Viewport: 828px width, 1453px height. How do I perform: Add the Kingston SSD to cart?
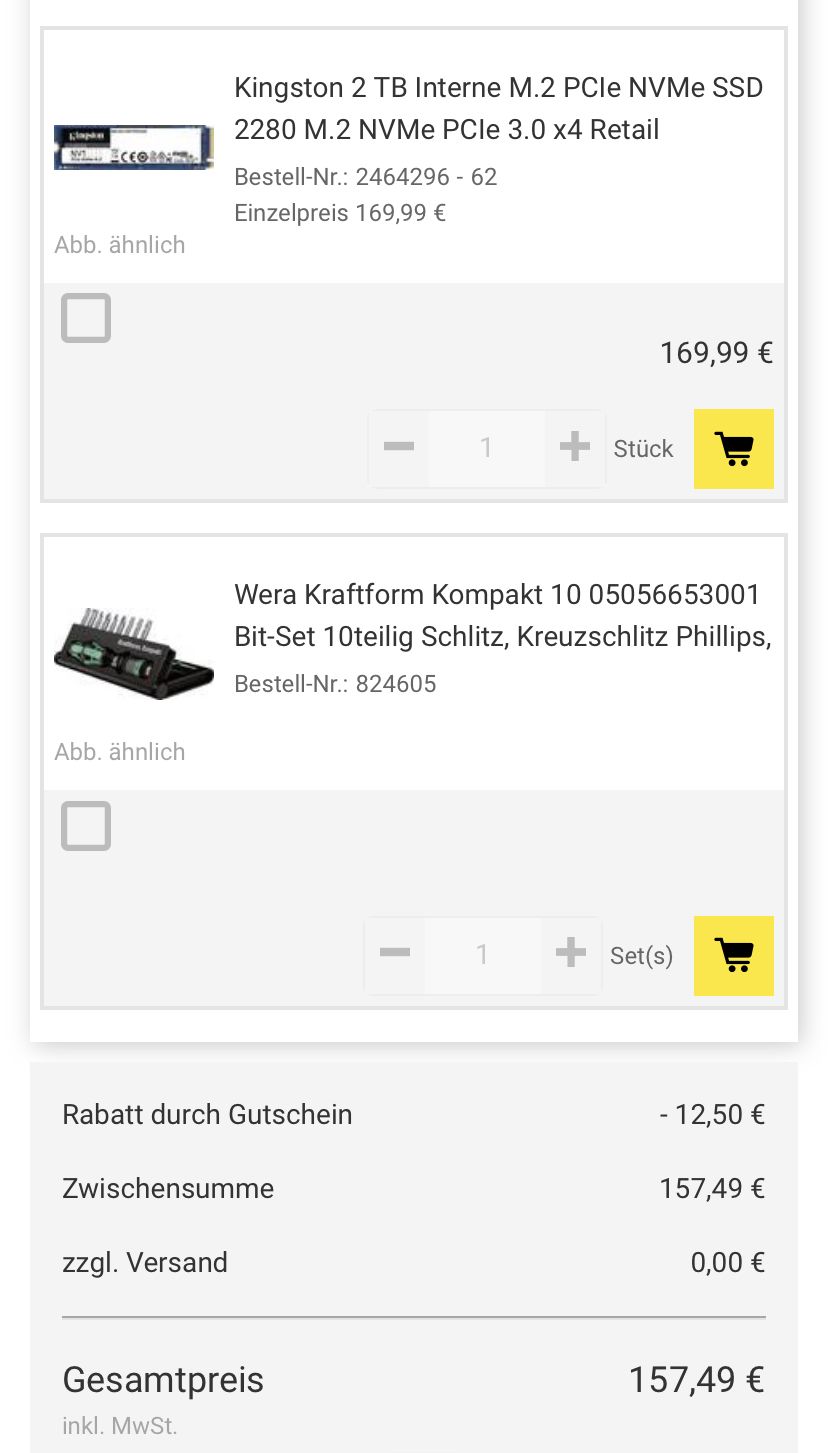click(x=733, y=449)
